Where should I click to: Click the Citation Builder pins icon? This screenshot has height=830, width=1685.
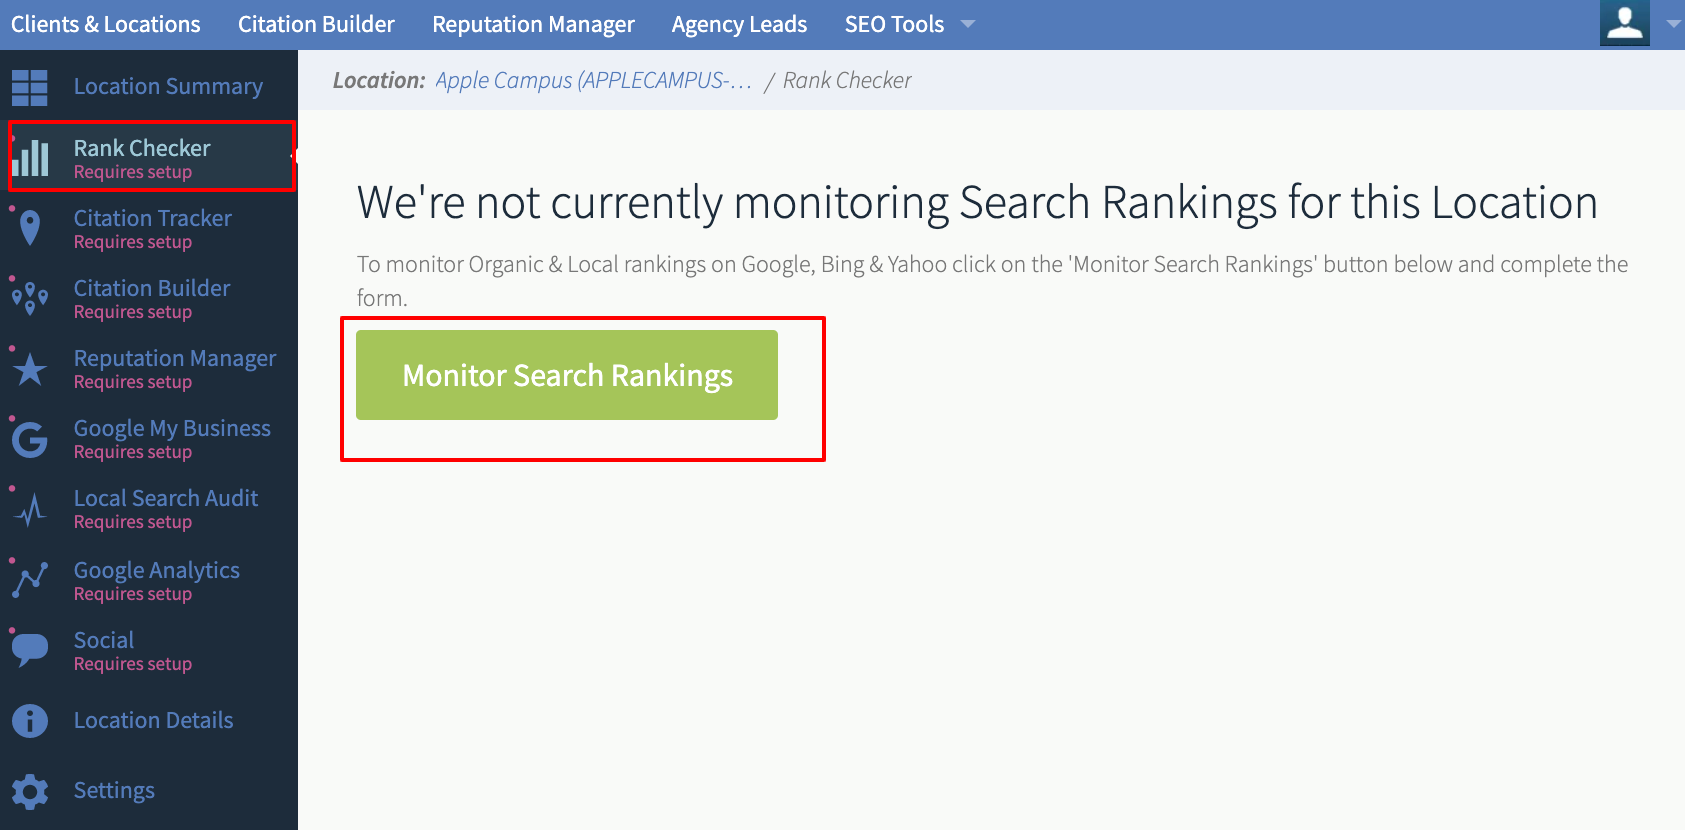click(x=30, y=299)
